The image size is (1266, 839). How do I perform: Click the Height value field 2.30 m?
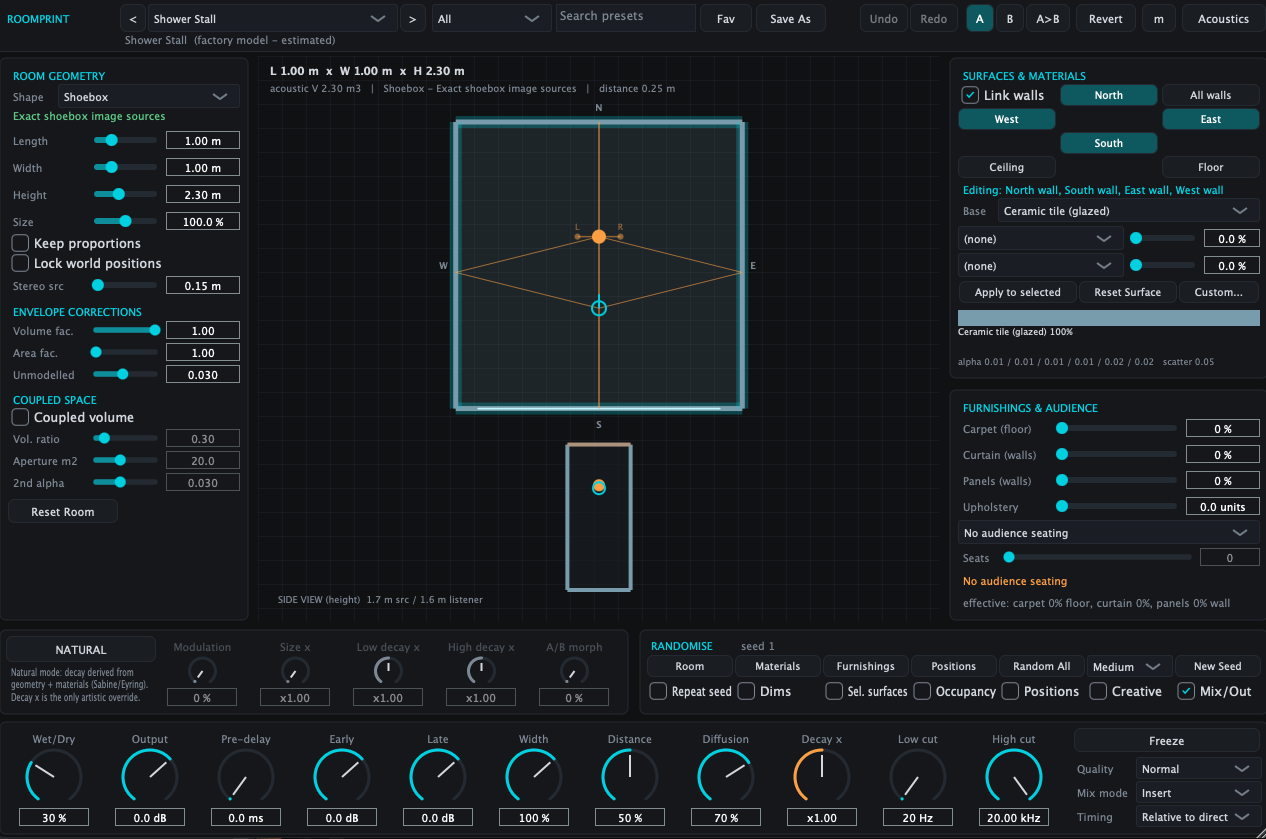[203, 195]
